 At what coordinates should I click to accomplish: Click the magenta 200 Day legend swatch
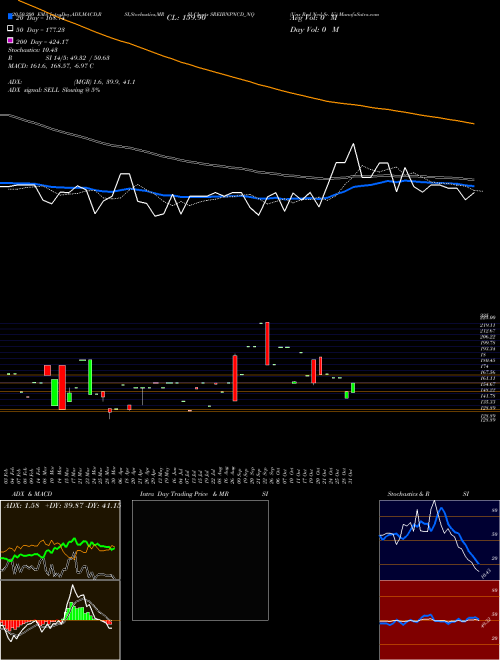click(10, 41)
